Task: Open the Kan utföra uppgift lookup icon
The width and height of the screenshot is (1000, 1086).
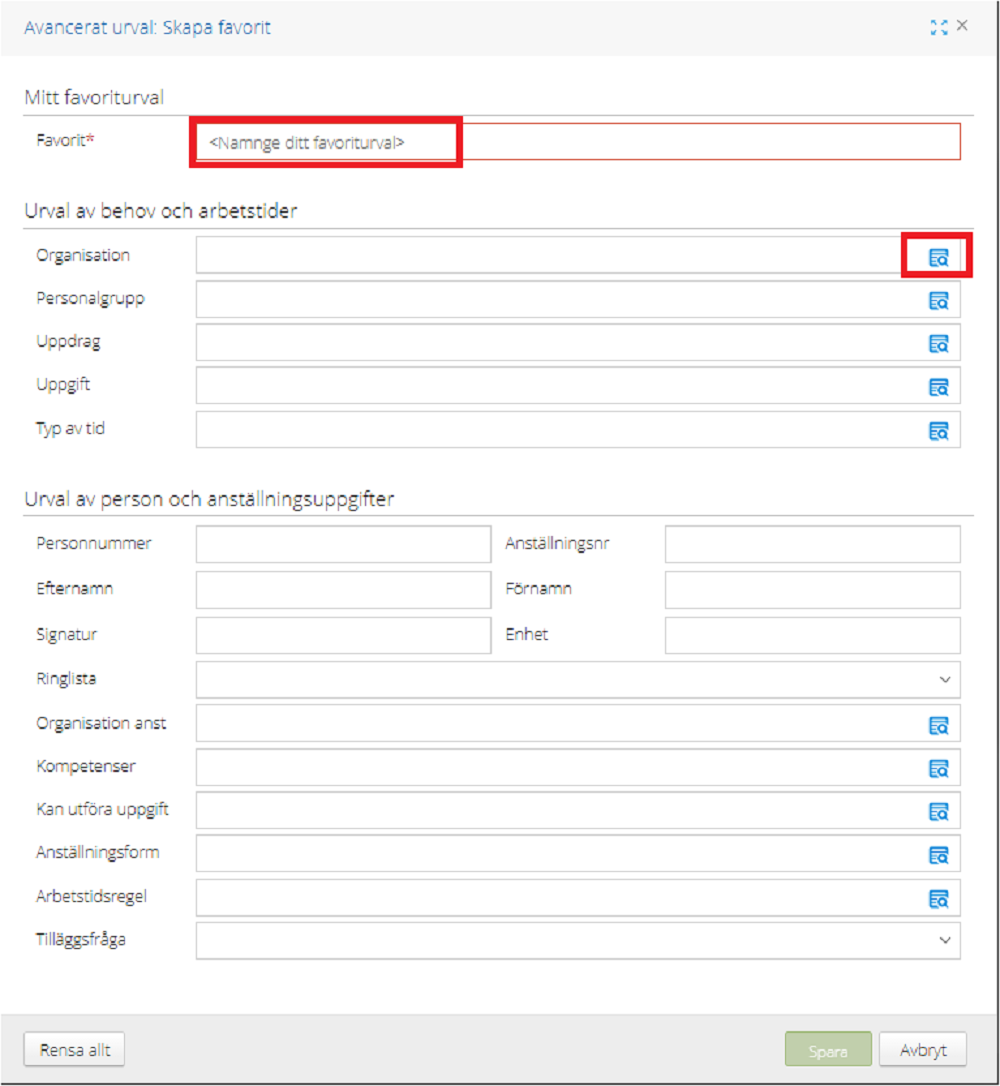Action: (x=938, y=811)
